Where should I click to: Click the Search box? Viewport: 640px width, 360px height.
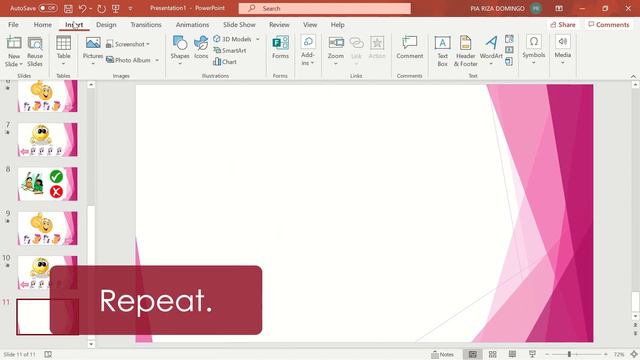[x=324, y=8]
